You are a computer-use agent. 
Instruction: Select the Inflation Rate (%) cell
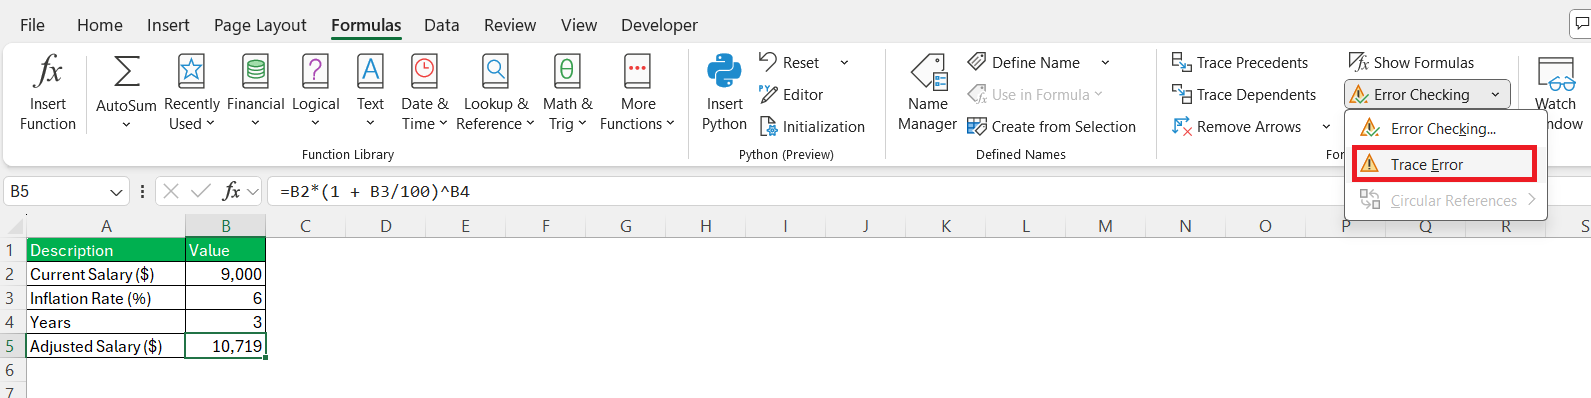click(106, 298)
